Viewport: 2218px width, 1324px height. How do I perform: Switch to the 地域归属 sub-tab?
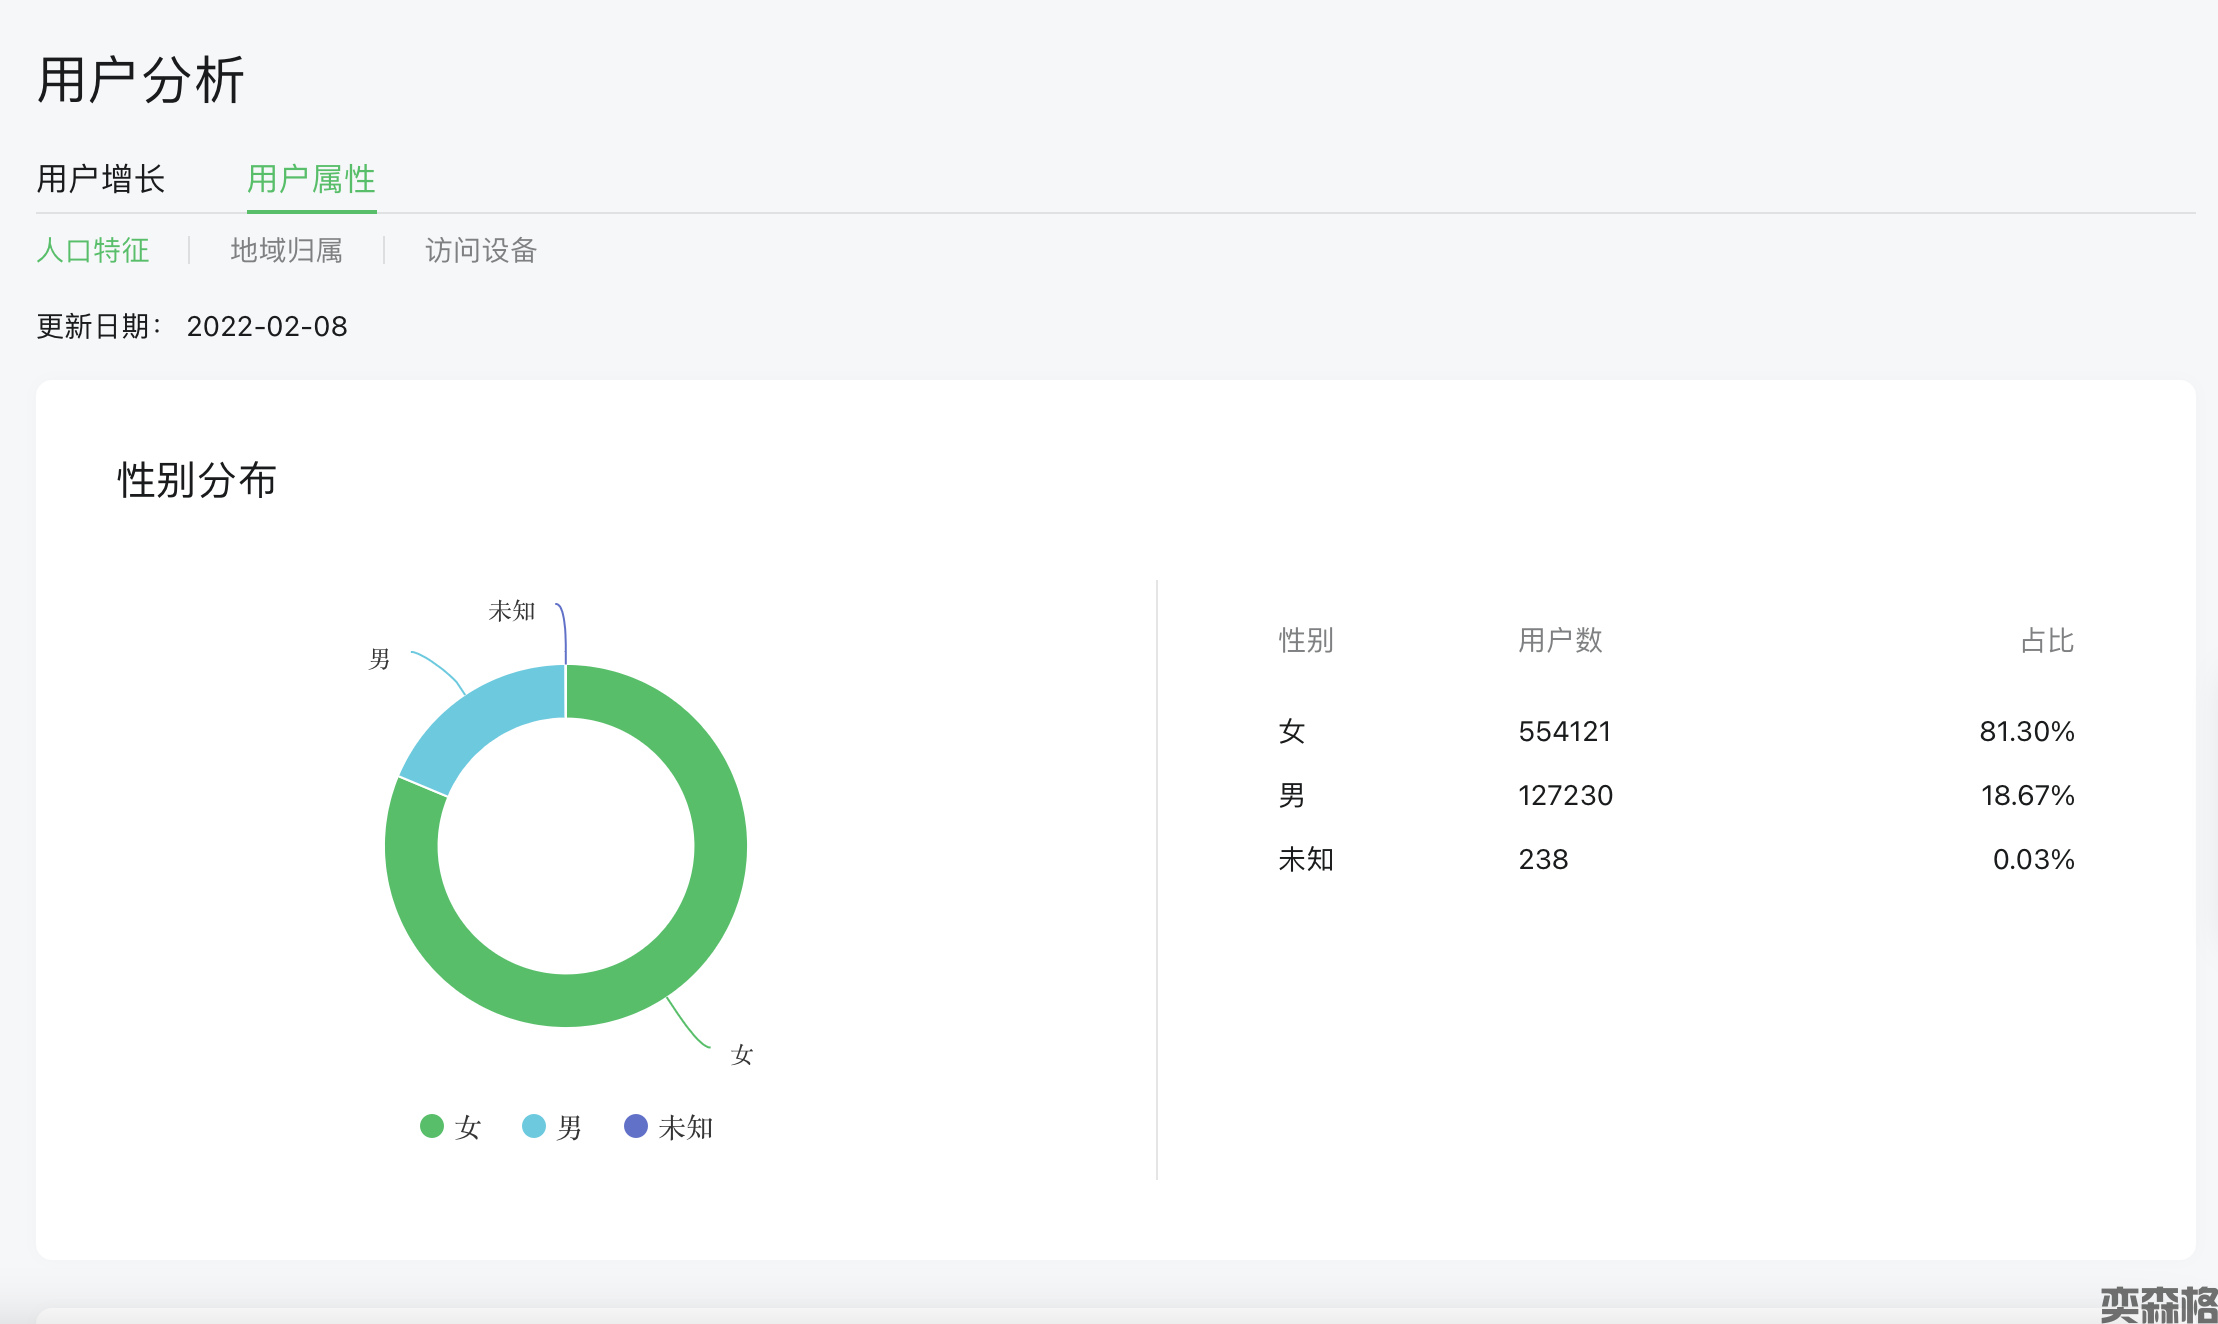tap(287, 250)
